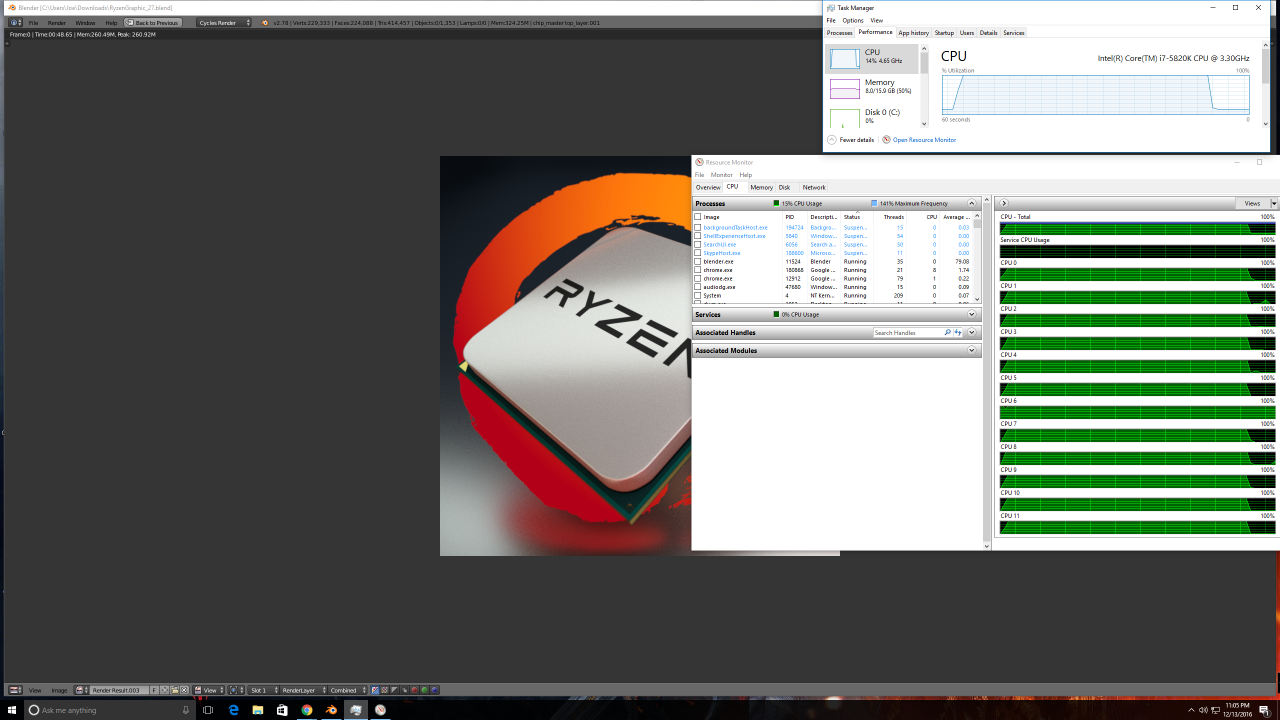Open Microsoft Edge from the taskbar
The width and height of the screenshot is (1280, 720).
click(x=234, y=710)
